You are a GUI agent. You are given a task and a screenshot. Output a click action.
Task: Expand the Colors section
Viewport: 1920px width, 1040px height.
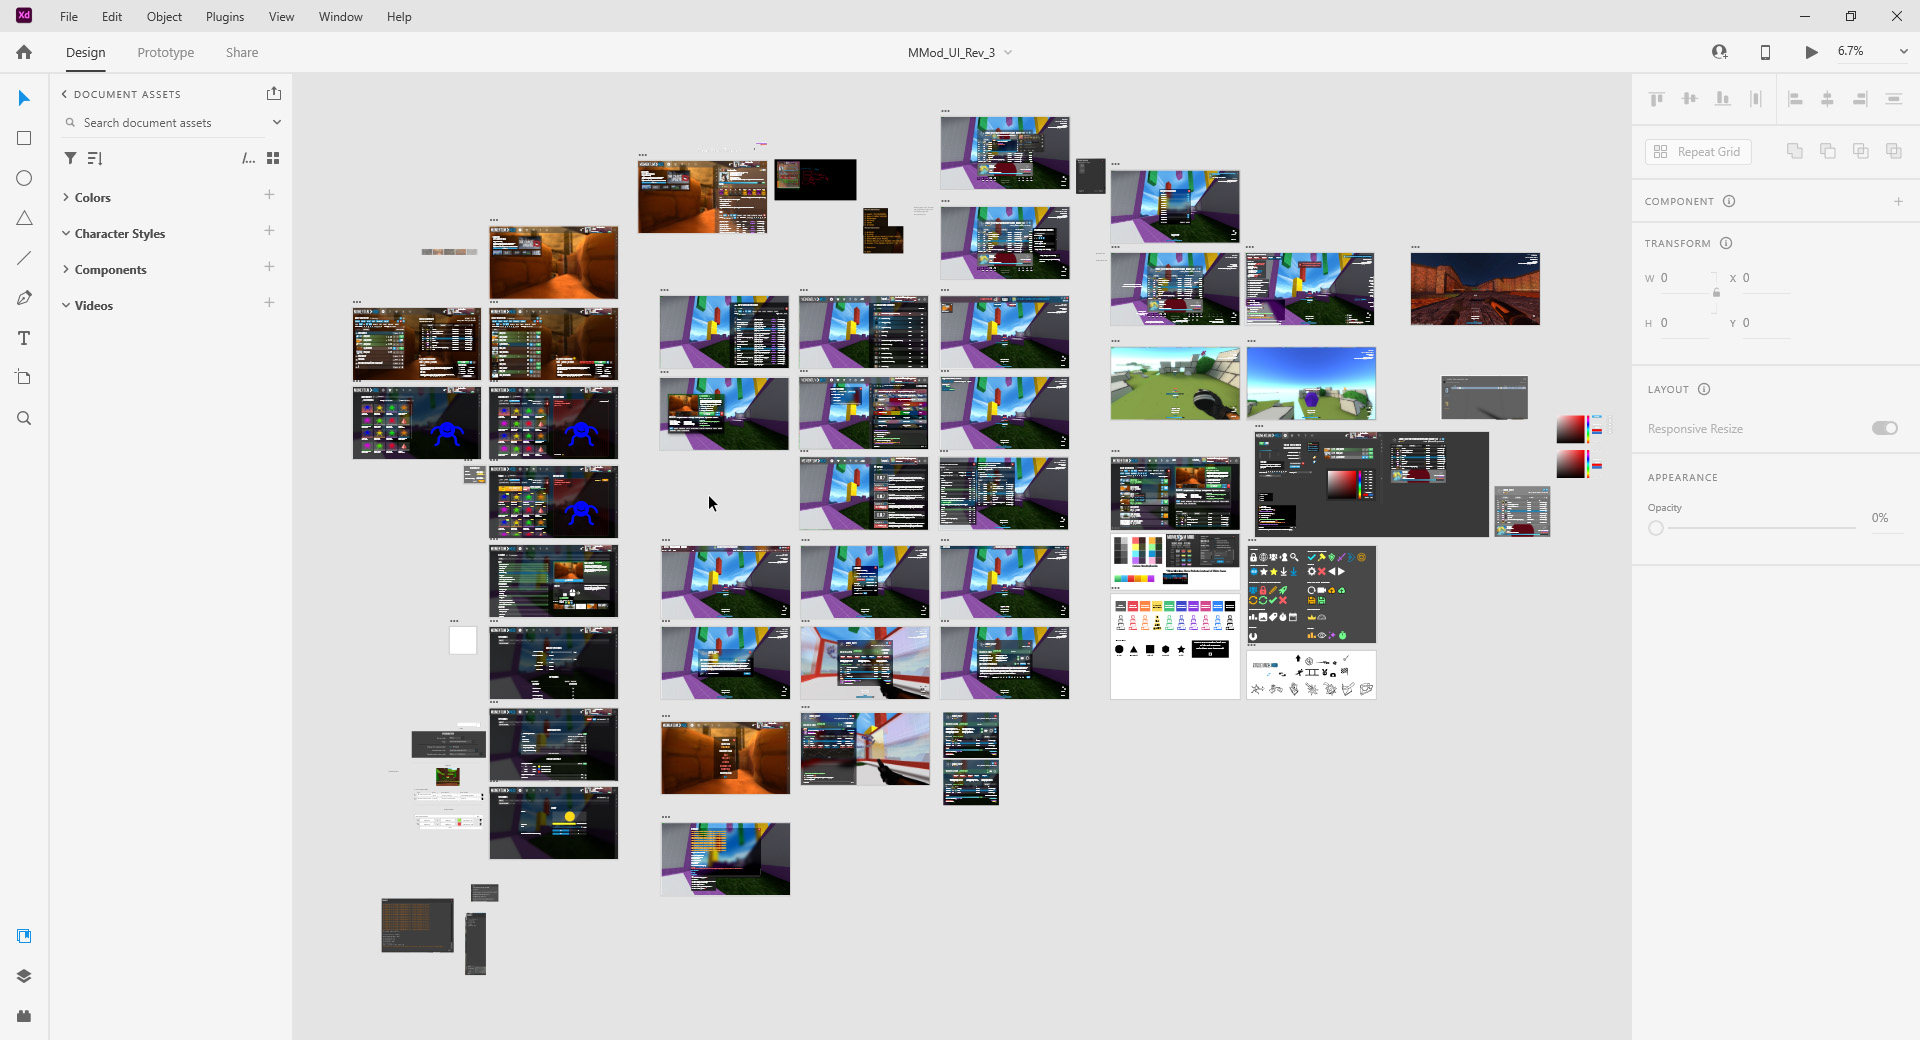coord(66,197)
